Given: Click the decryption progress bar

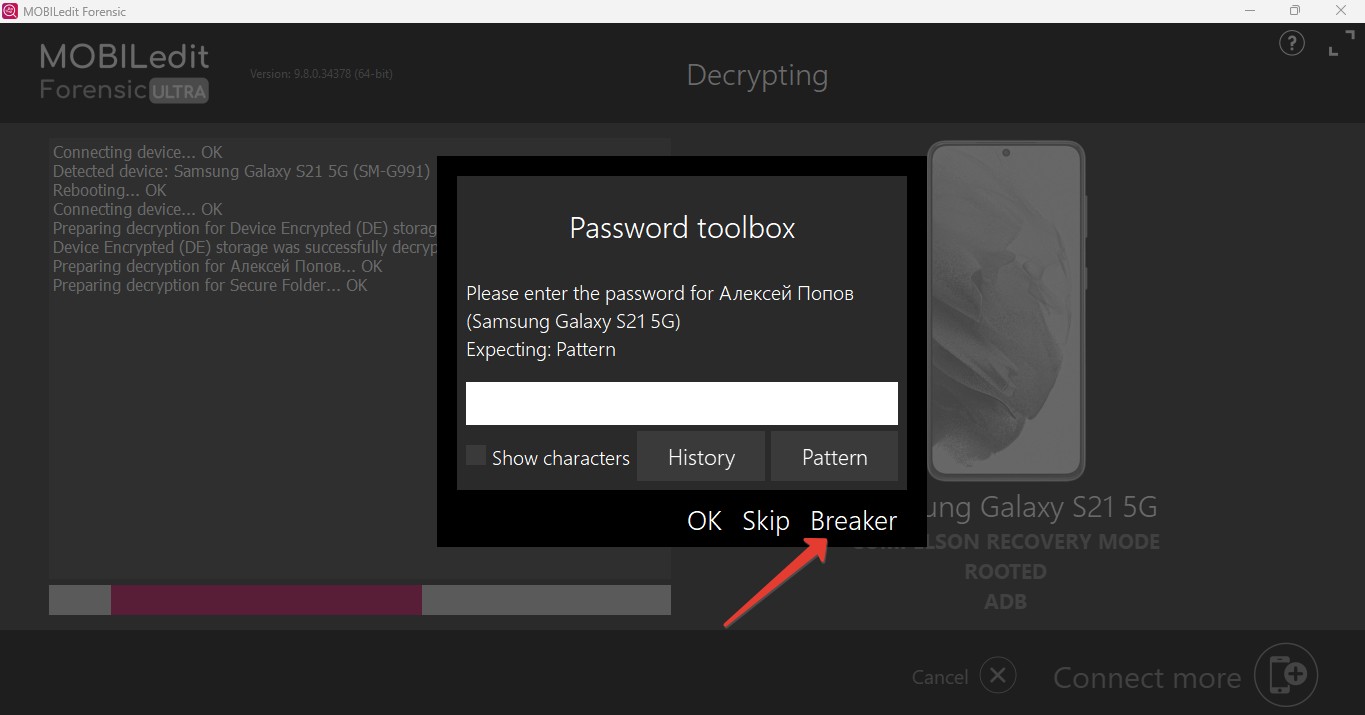Looking at the screenshot, I should coord(360,600).
